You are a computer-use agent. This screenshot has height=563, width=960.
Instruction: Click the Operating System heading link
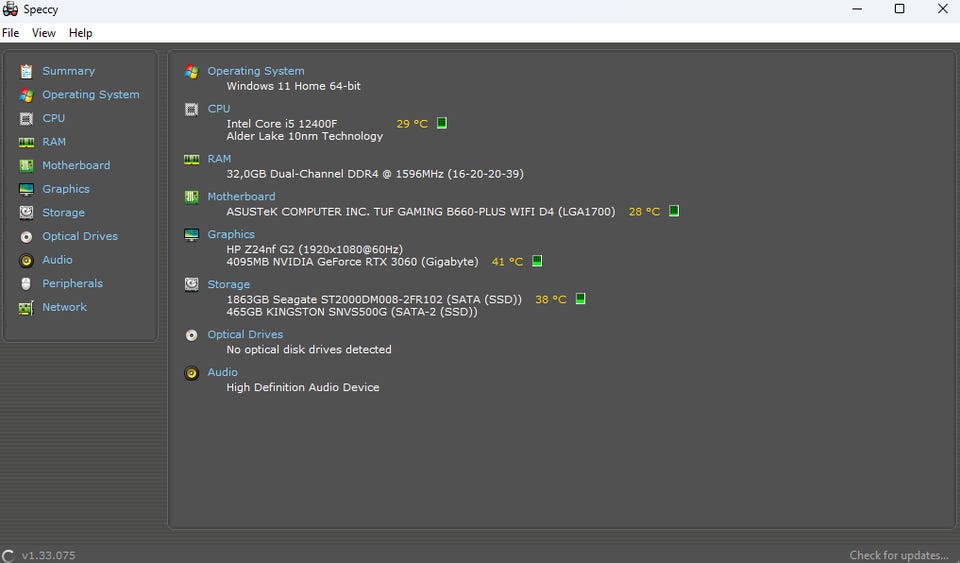pos(256,71)
